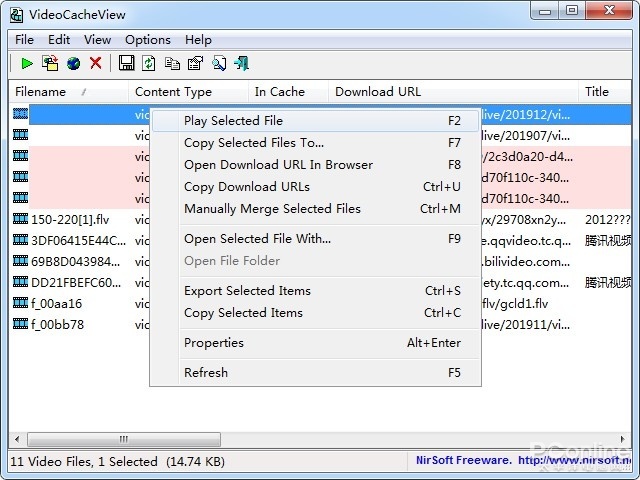Click the Copy Selected Files To toolbar icon
This screenshot has height=480, width=640.
tap(50, 64)
